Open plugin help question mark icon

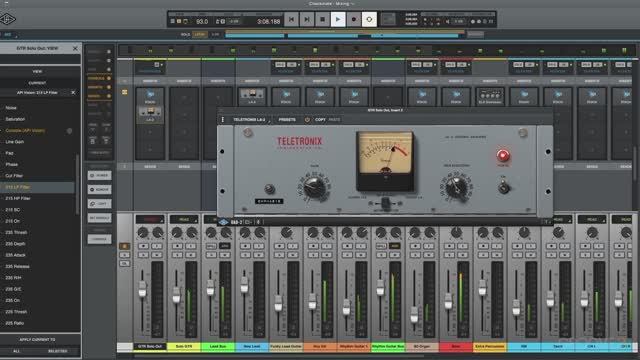tap(546, 222)
